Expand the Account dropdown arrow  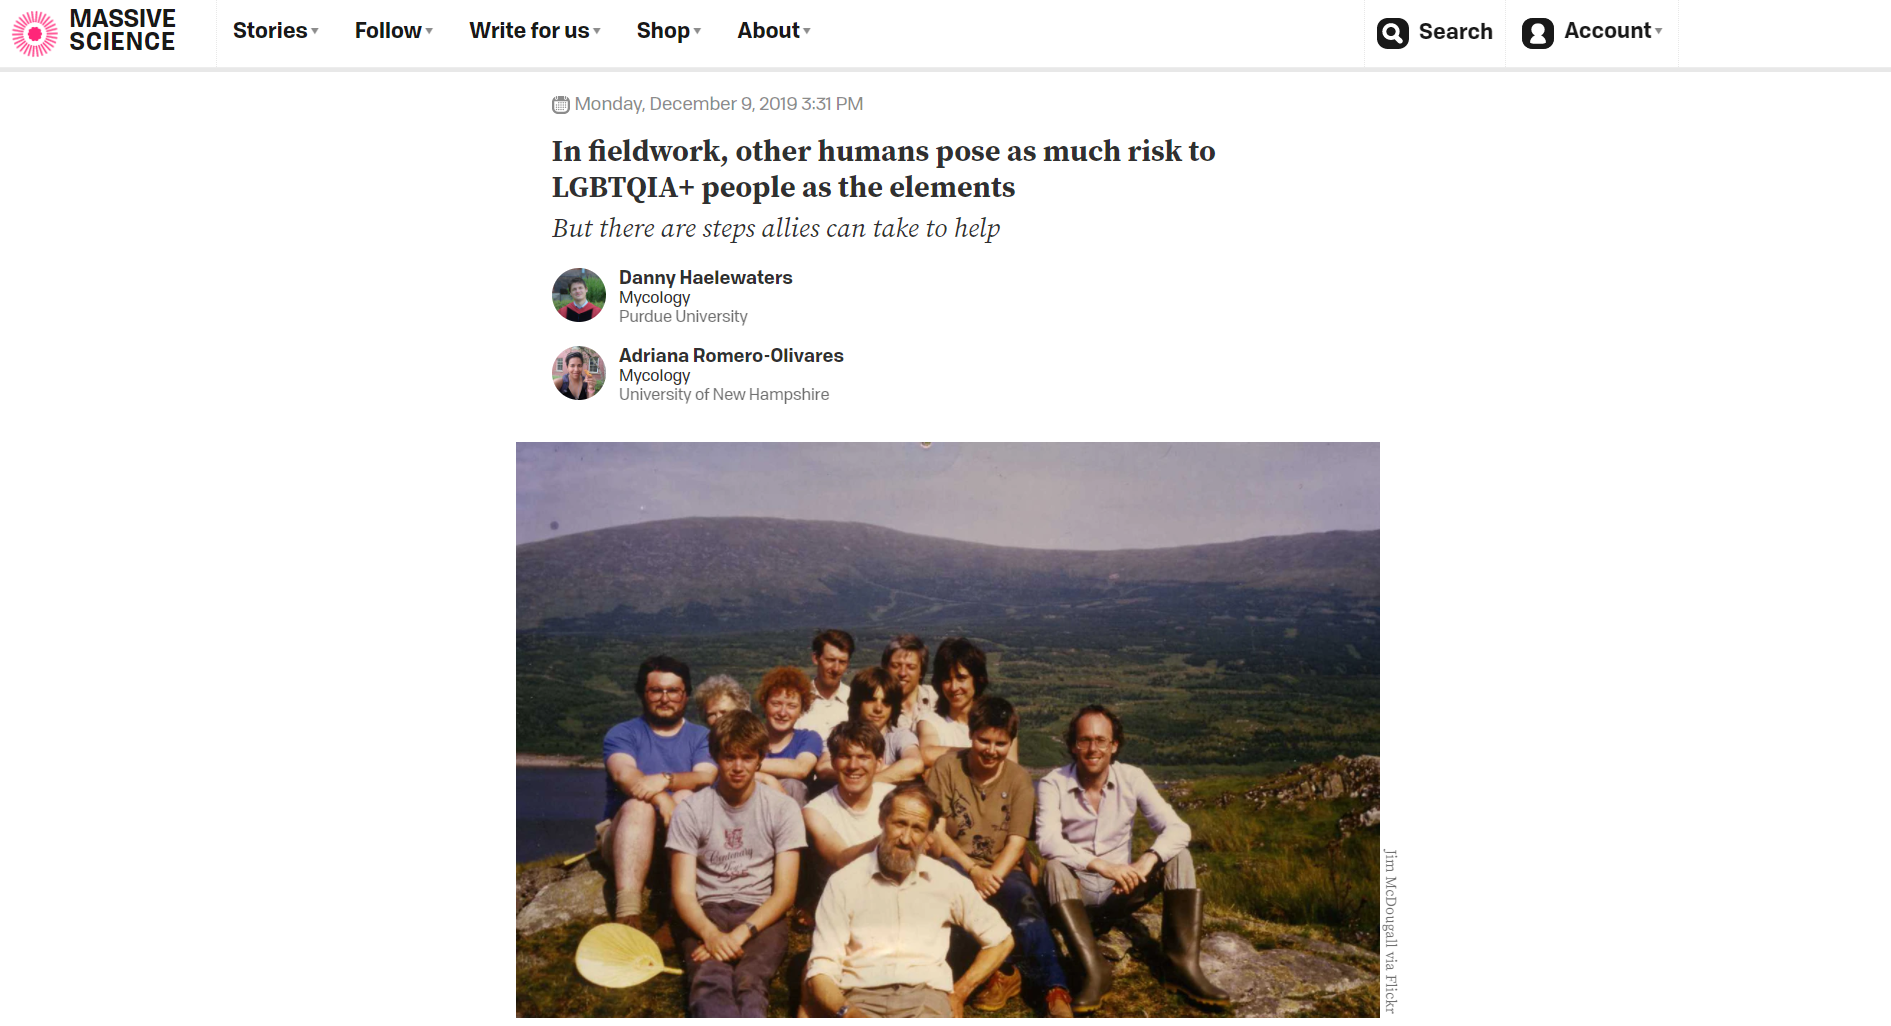(x=1658, y=31)
